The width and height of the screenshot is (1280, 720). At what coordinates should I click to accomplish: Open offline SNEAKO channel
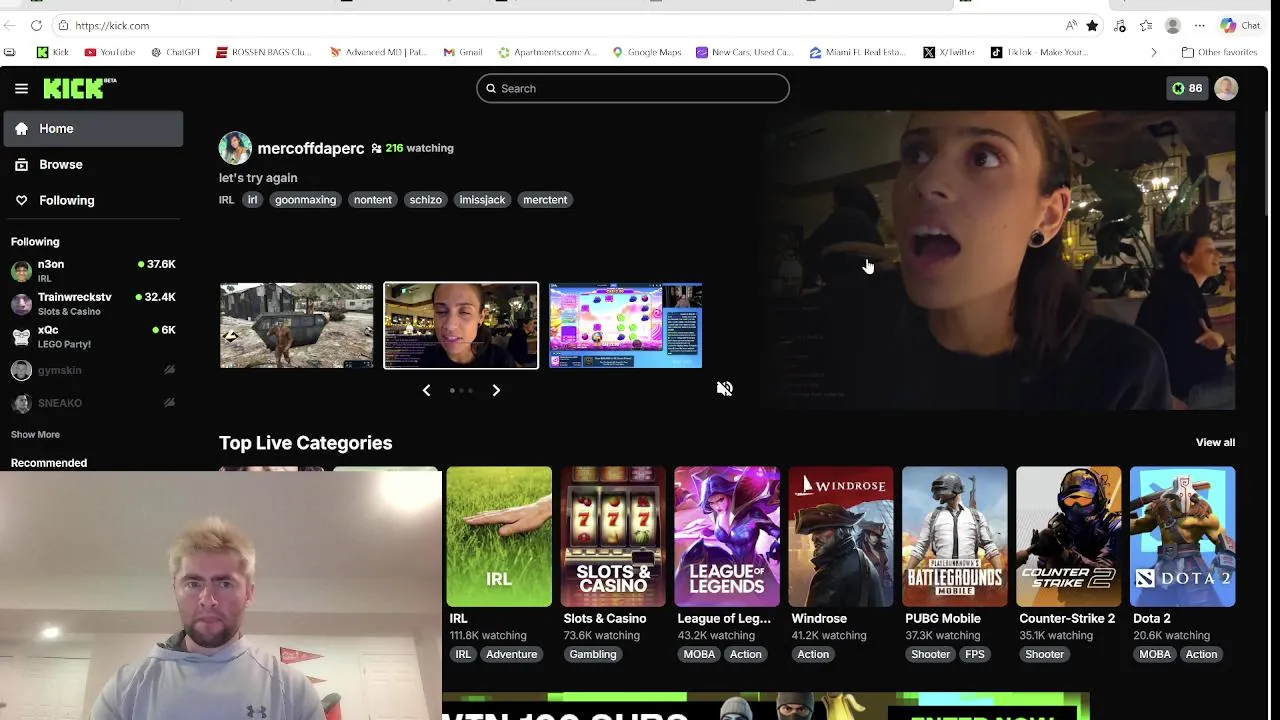tap(93, 403)
